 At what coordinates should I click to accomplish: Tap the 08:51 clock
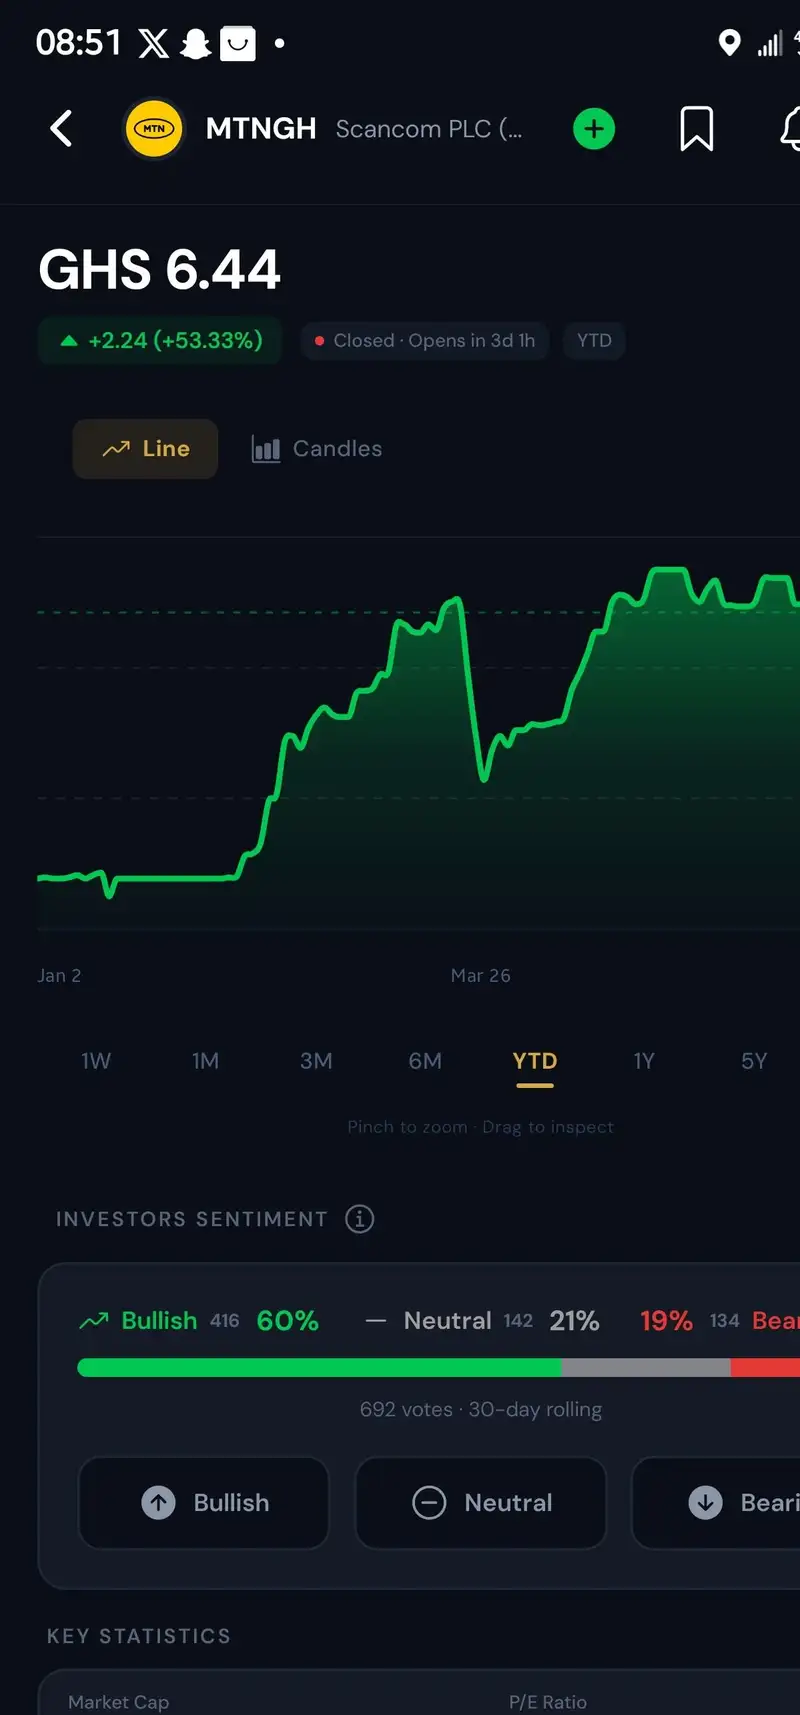point(78,43)
